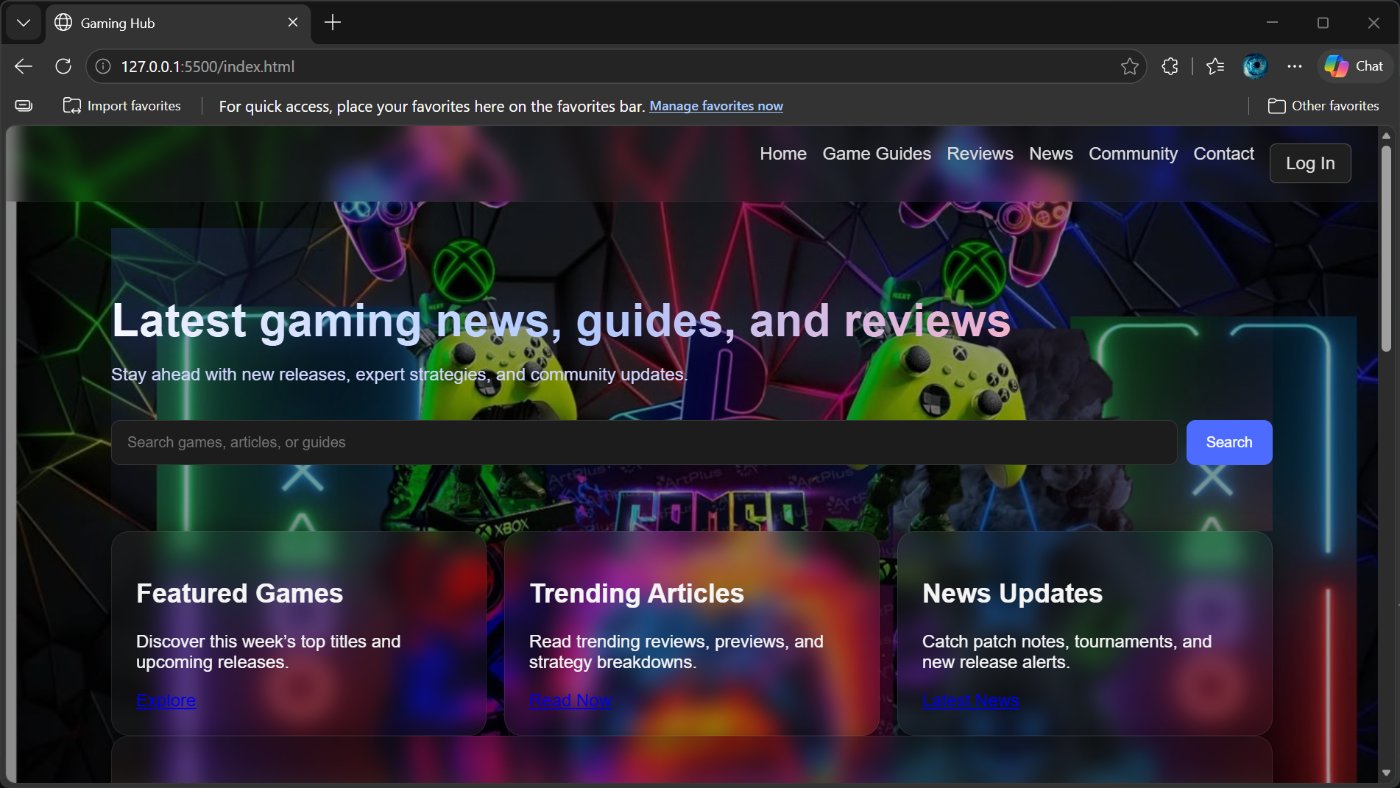This screenshot has width=1400, height=788.
Task: Follow the Explore link under Featured Games
Action: pos(166,700)
